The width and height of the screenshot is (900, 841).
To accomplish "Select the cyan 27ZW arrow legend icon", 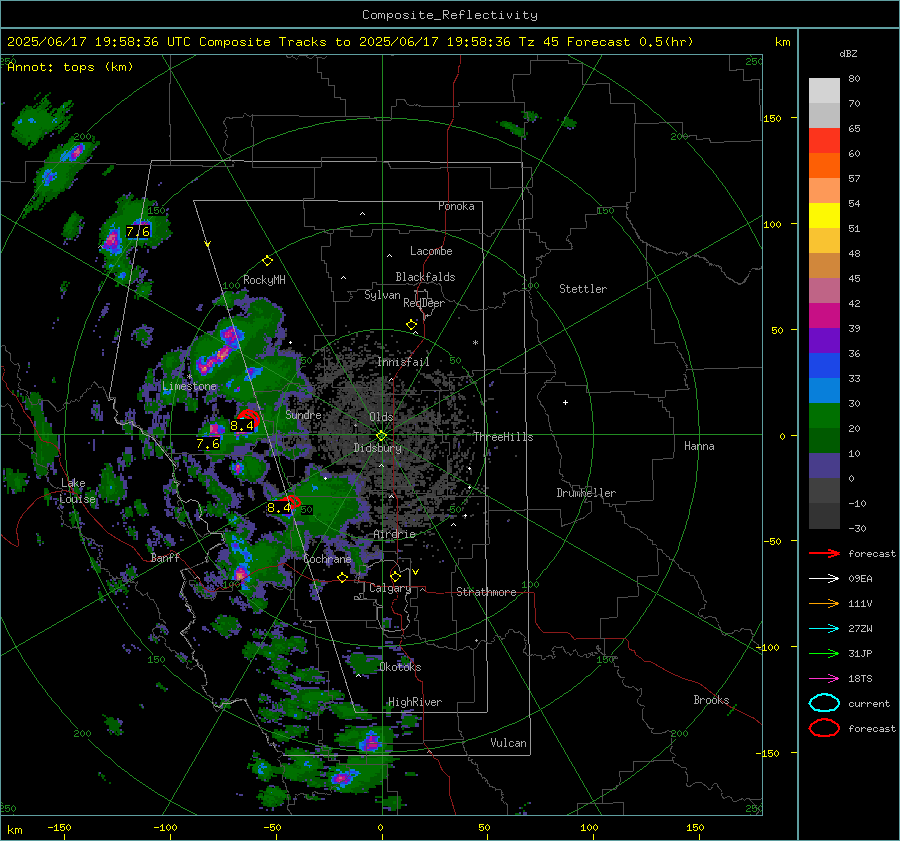I will pos(824,629).
